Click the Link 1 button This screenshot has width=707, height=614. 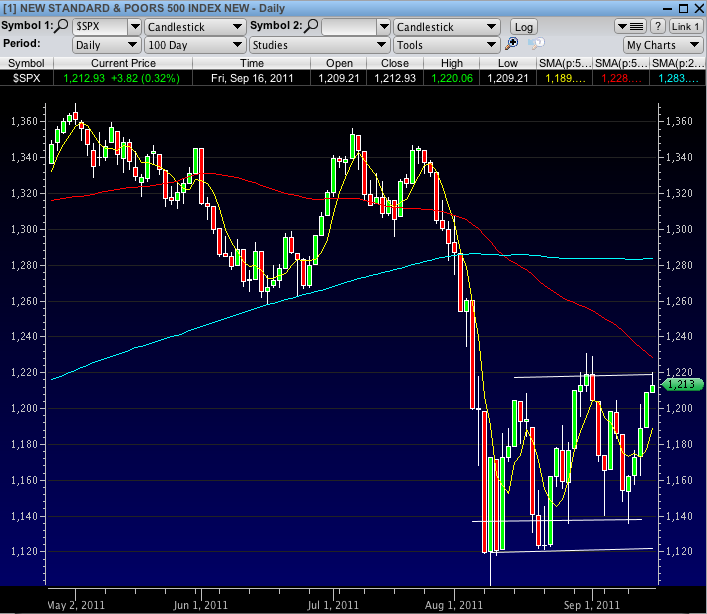[685, 26]
